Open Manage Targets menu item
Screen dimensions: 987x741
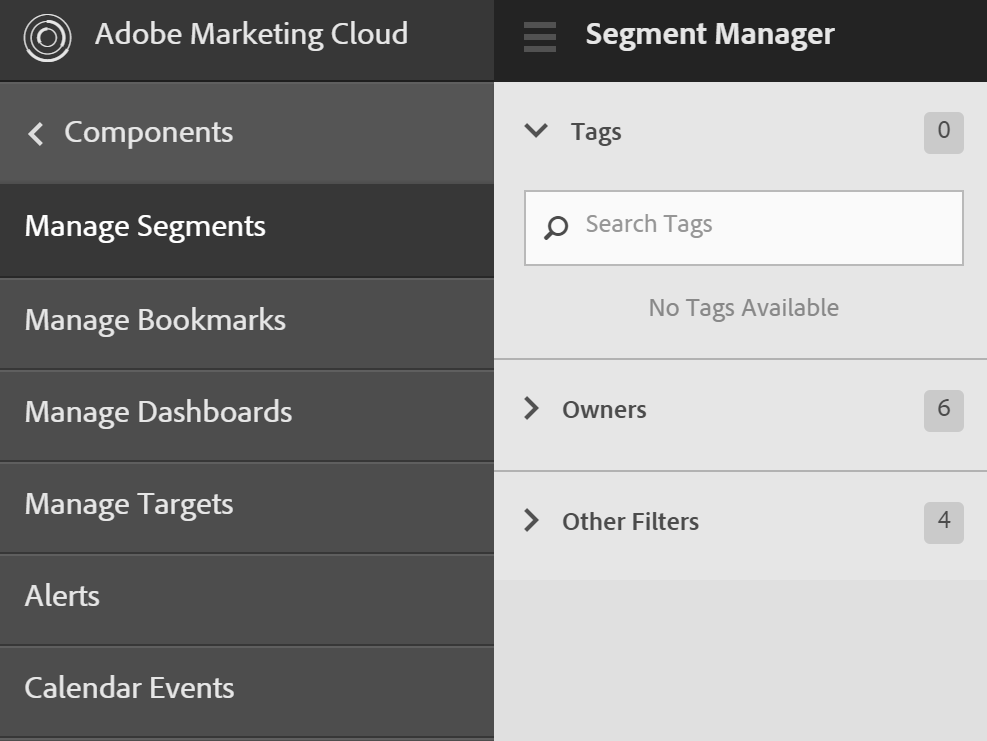(x=129, y=505)
